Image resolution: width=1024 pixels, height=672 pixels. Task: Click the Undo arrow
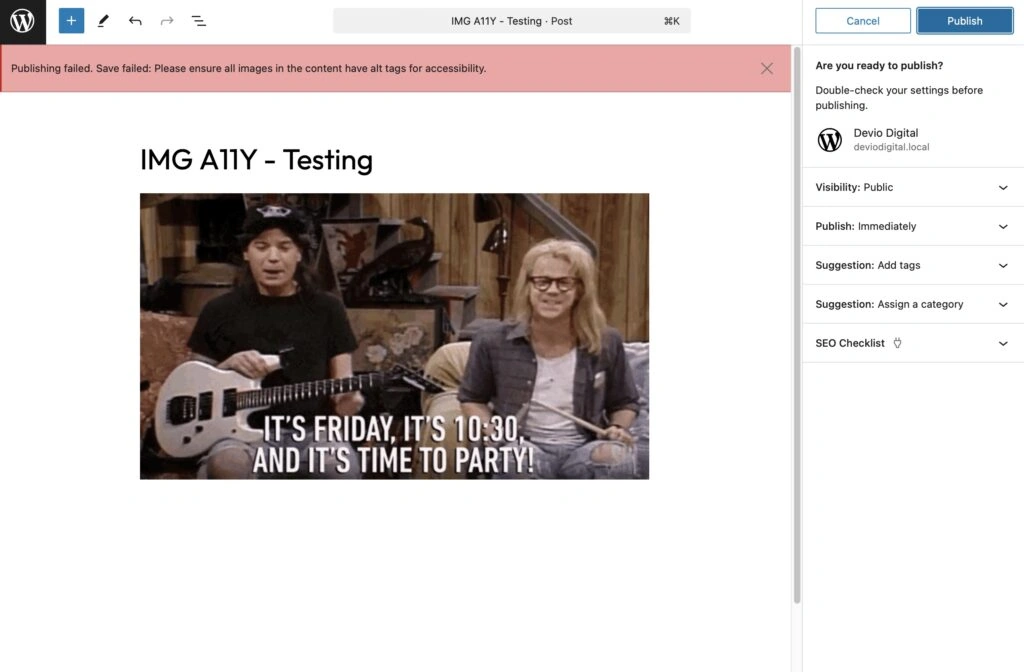click(x=135, y=21)
